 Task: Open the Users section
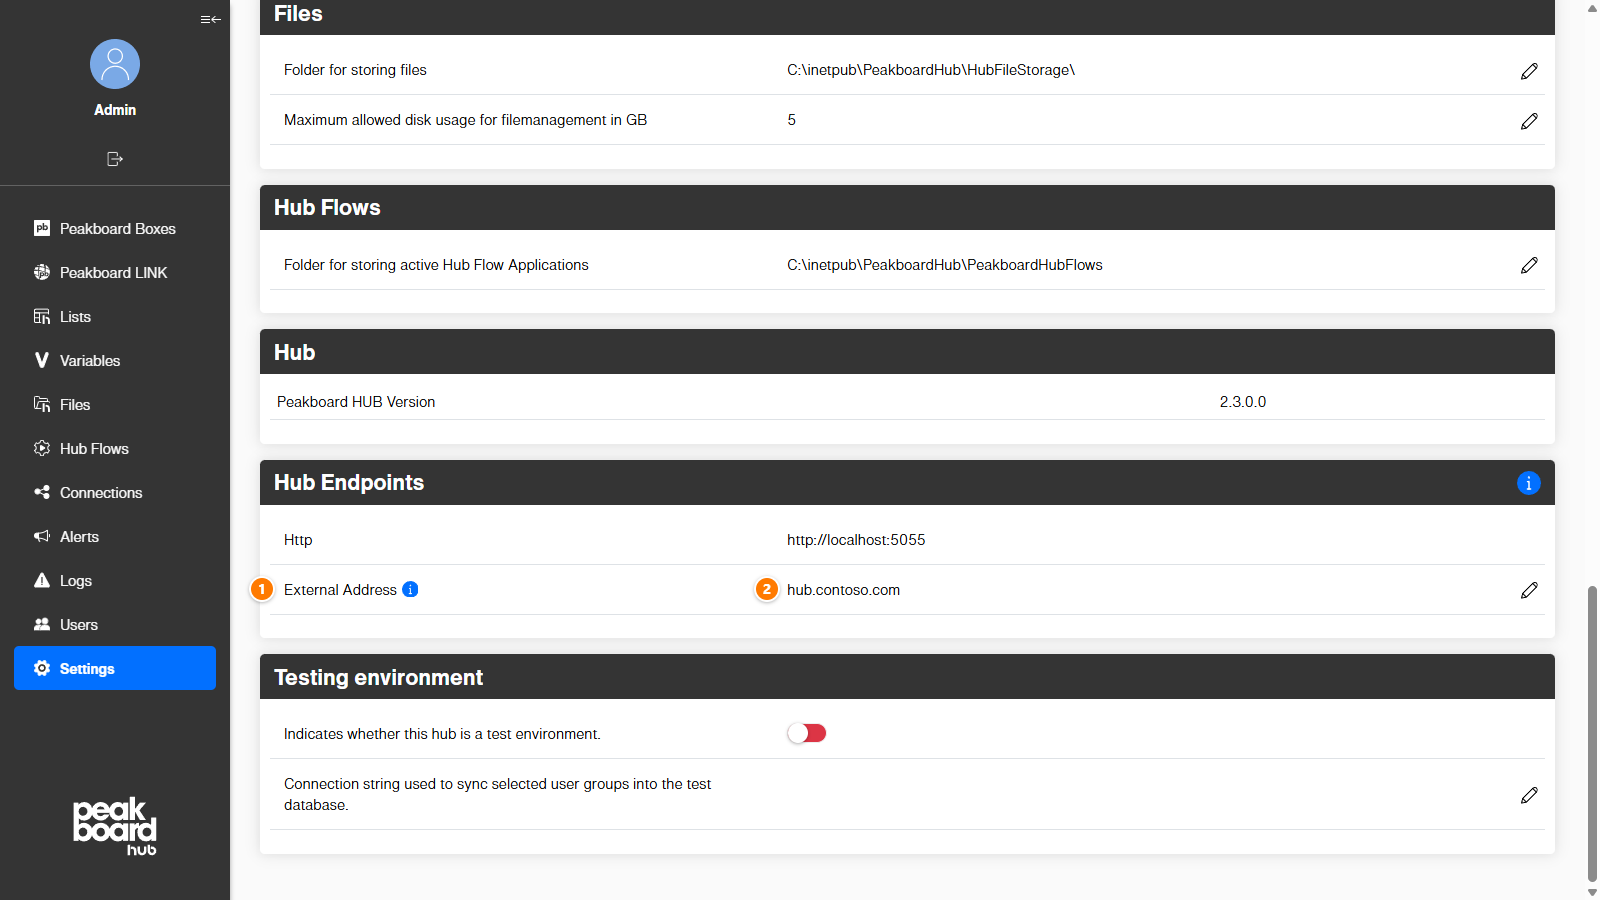(x=115, y=624)
